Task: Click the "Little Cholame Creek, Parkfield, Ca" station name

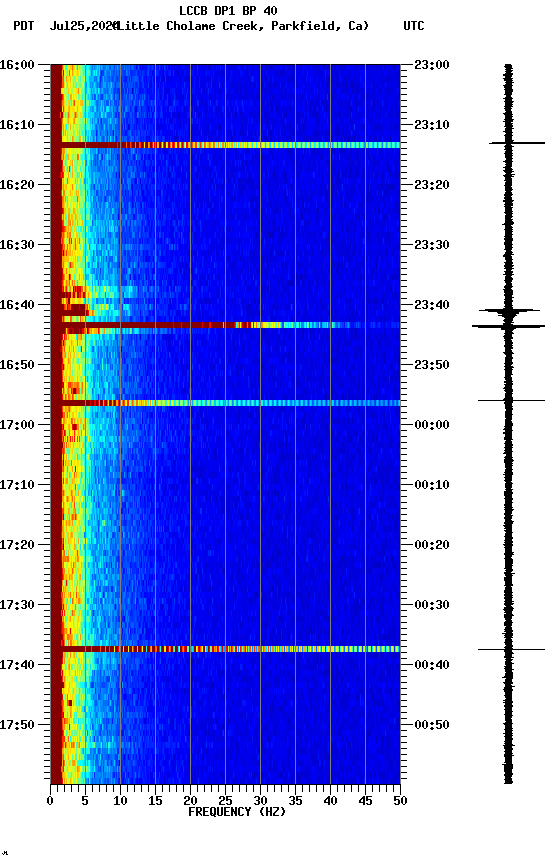Action: pyautogui.click(x=242, y=26)
